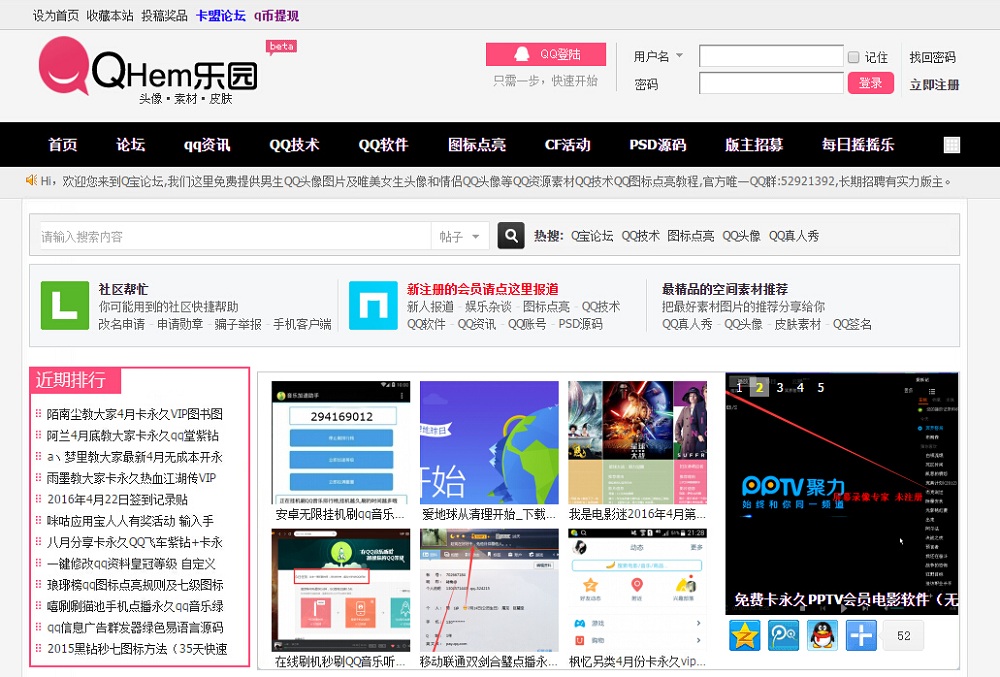The height and width of the screenshot is (677, 1000).
Task: Open the 新人报道 link
Action: pos(430,307)
